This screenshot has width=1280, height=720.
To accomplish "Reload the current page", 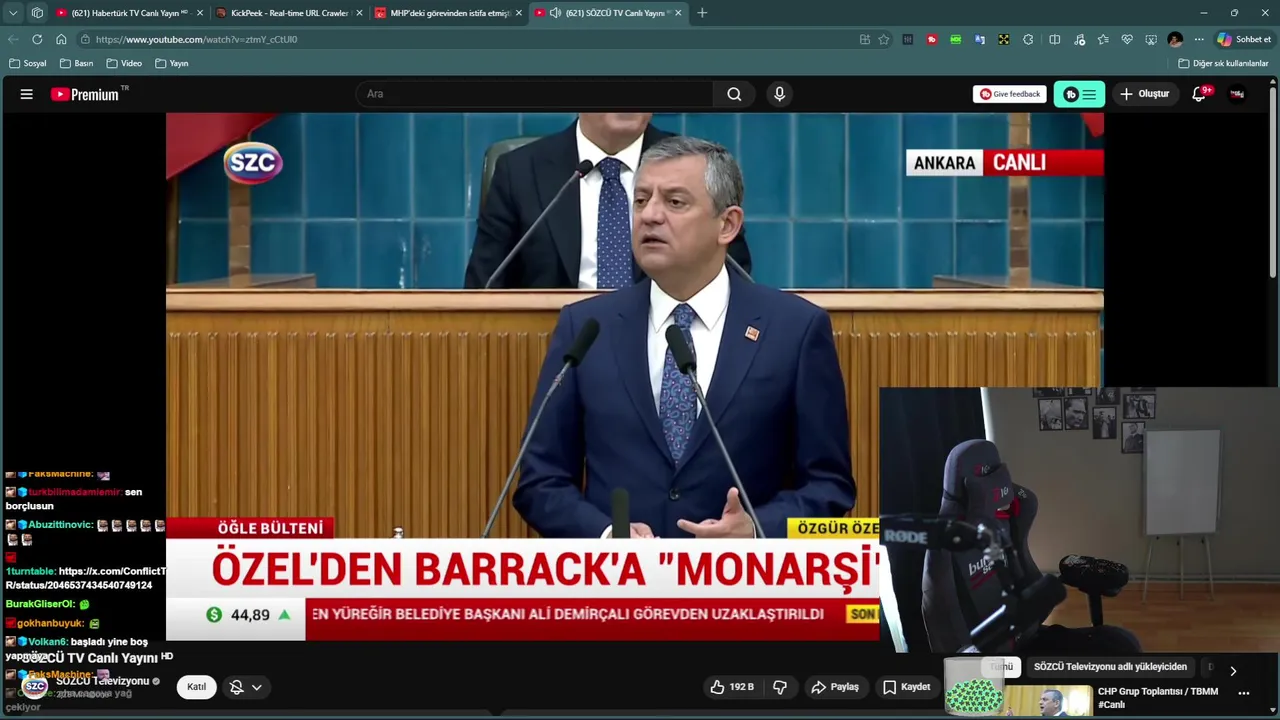I will [37, 39].
